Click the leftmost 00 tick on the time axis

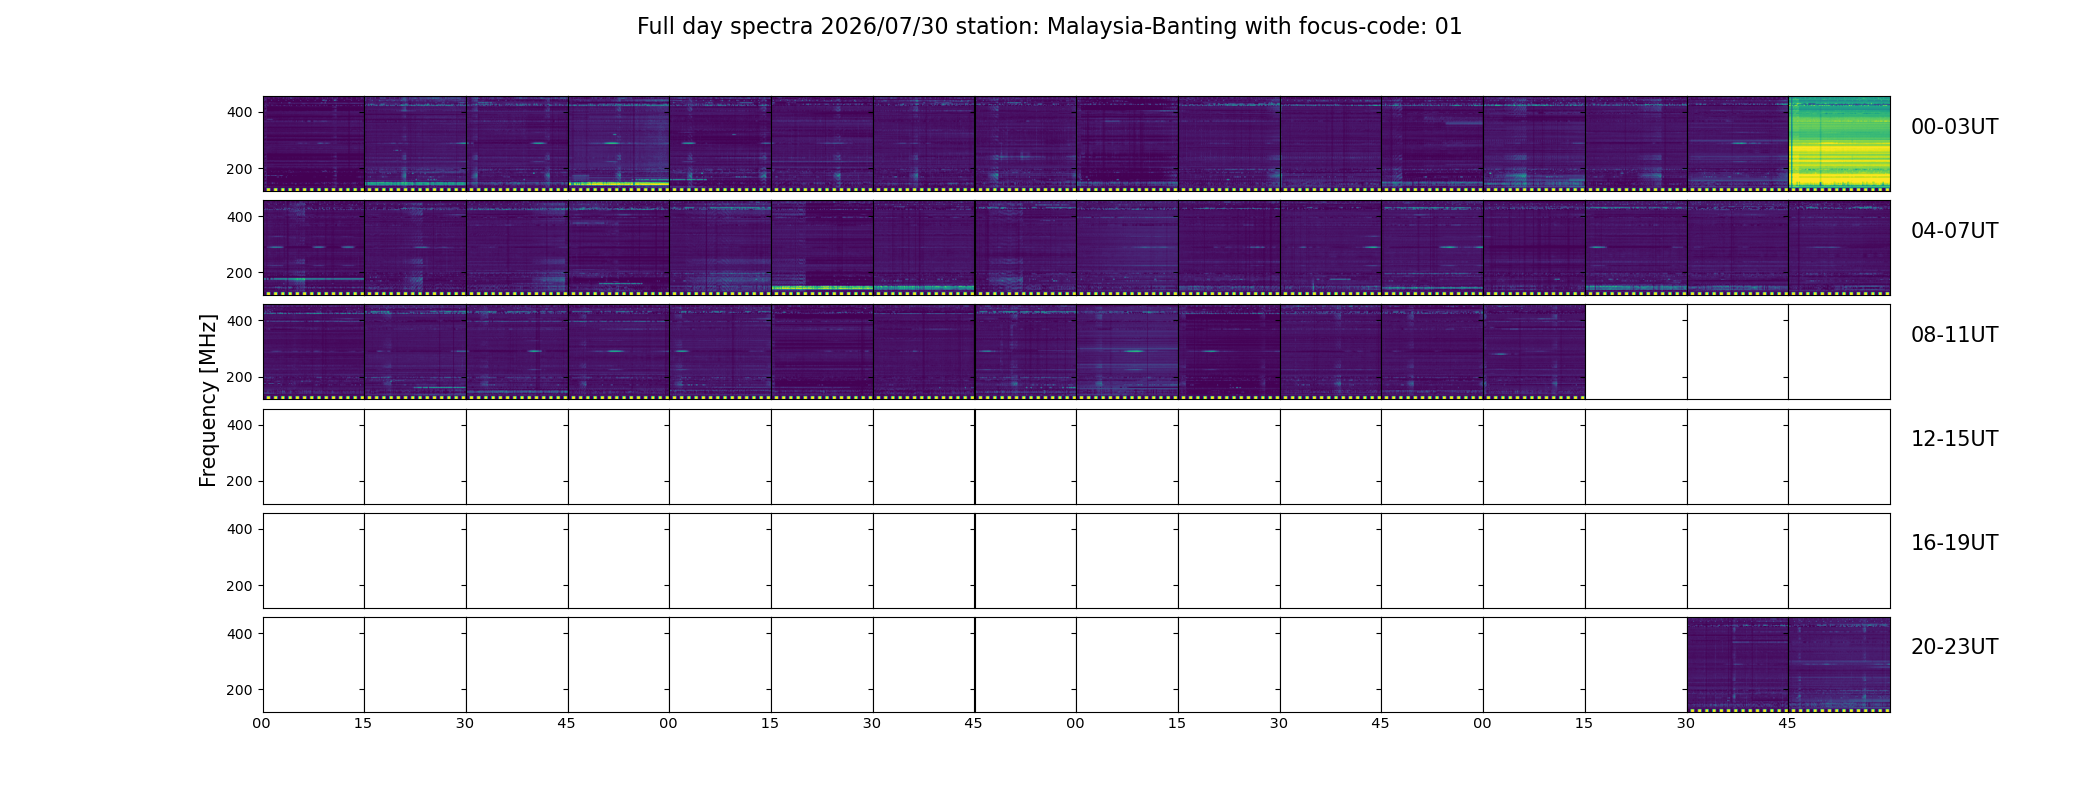tap(262, 724)
